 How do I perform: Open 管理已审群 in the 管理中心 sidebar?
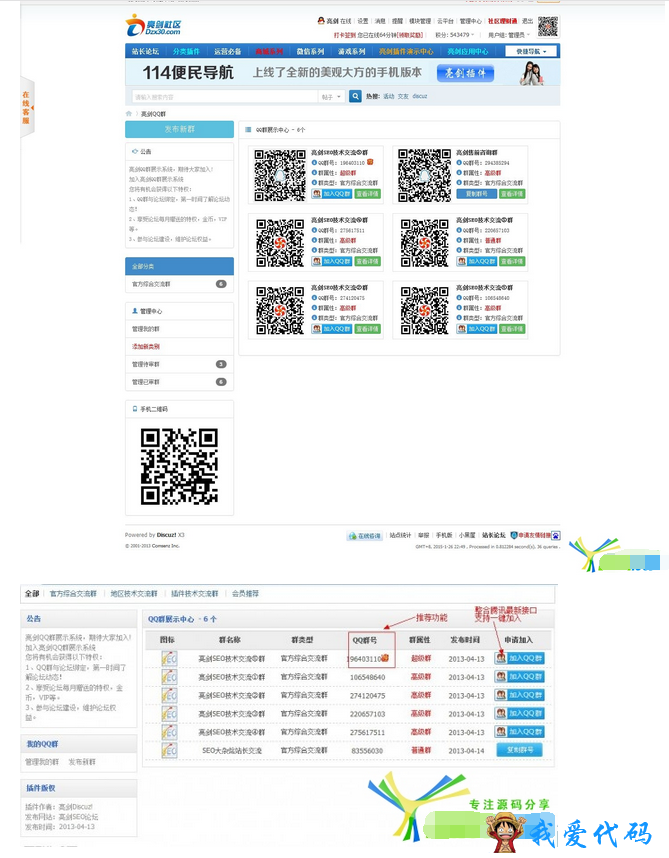179,382
